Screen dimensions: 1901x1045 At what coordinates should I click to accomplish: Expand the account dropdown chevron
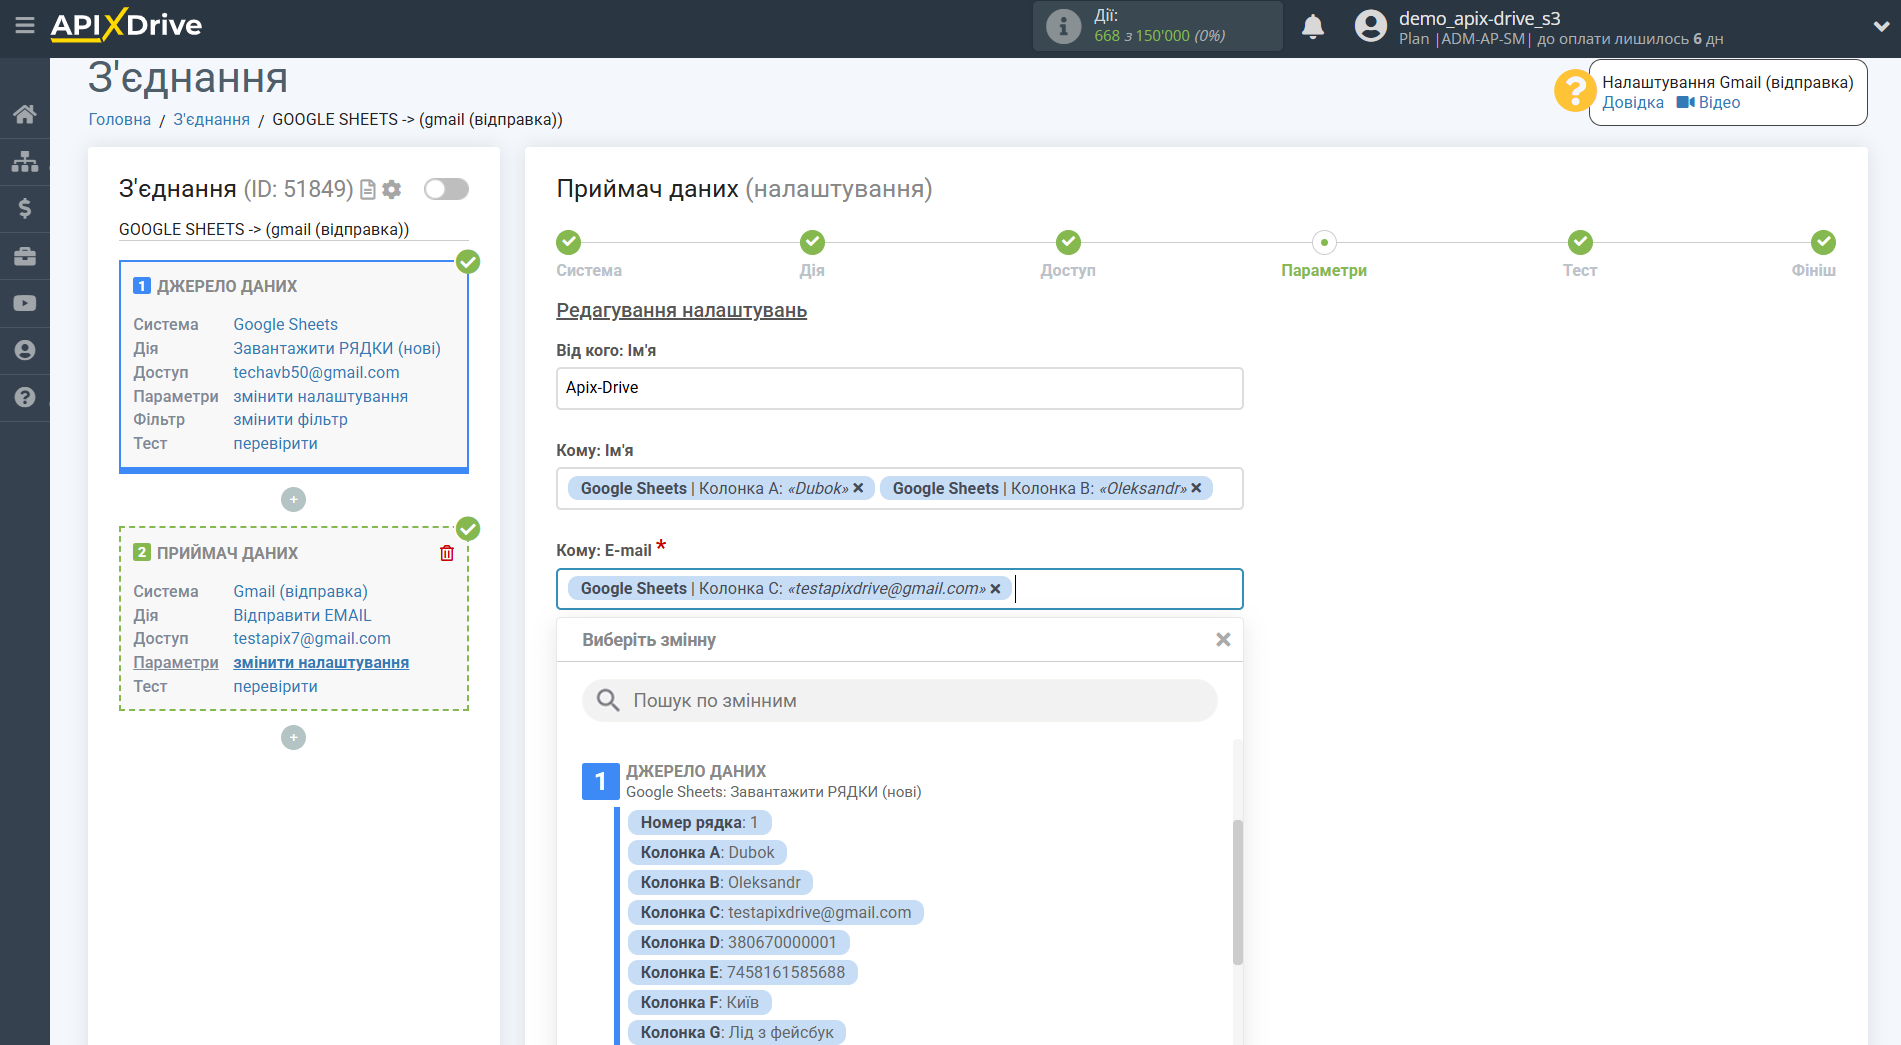[1881, 27]
